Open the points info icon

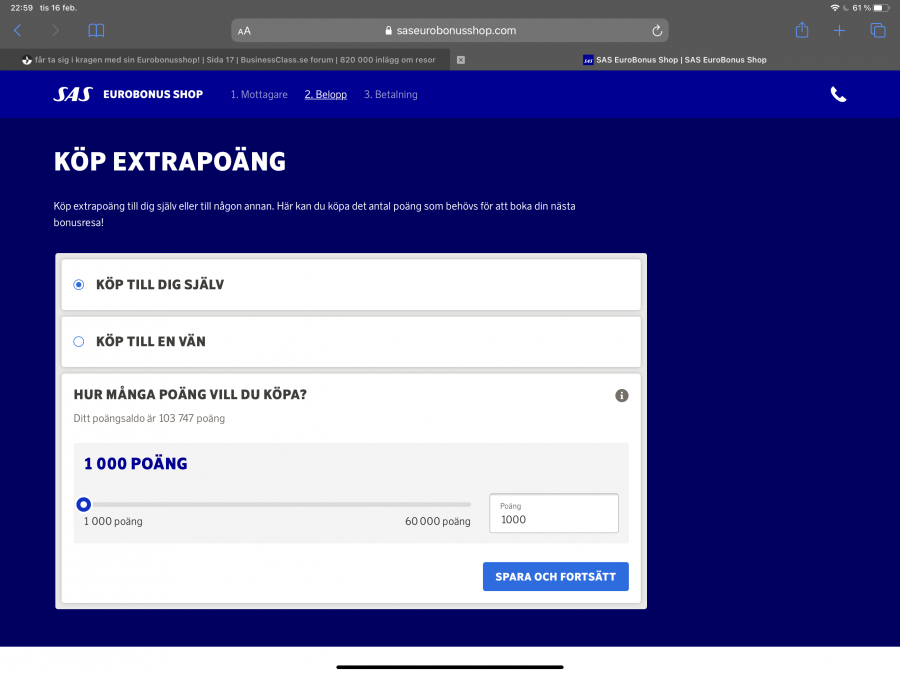tap(621, 395)
